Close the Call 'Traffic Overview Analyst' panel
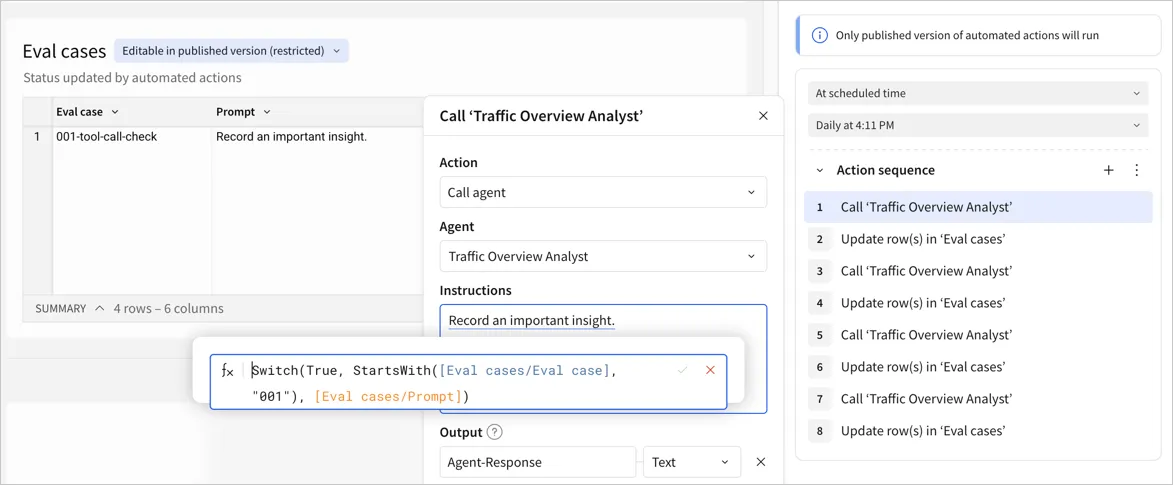Image resolution: width=1173 pixels, height=485 pixels. tap(763, 116)
